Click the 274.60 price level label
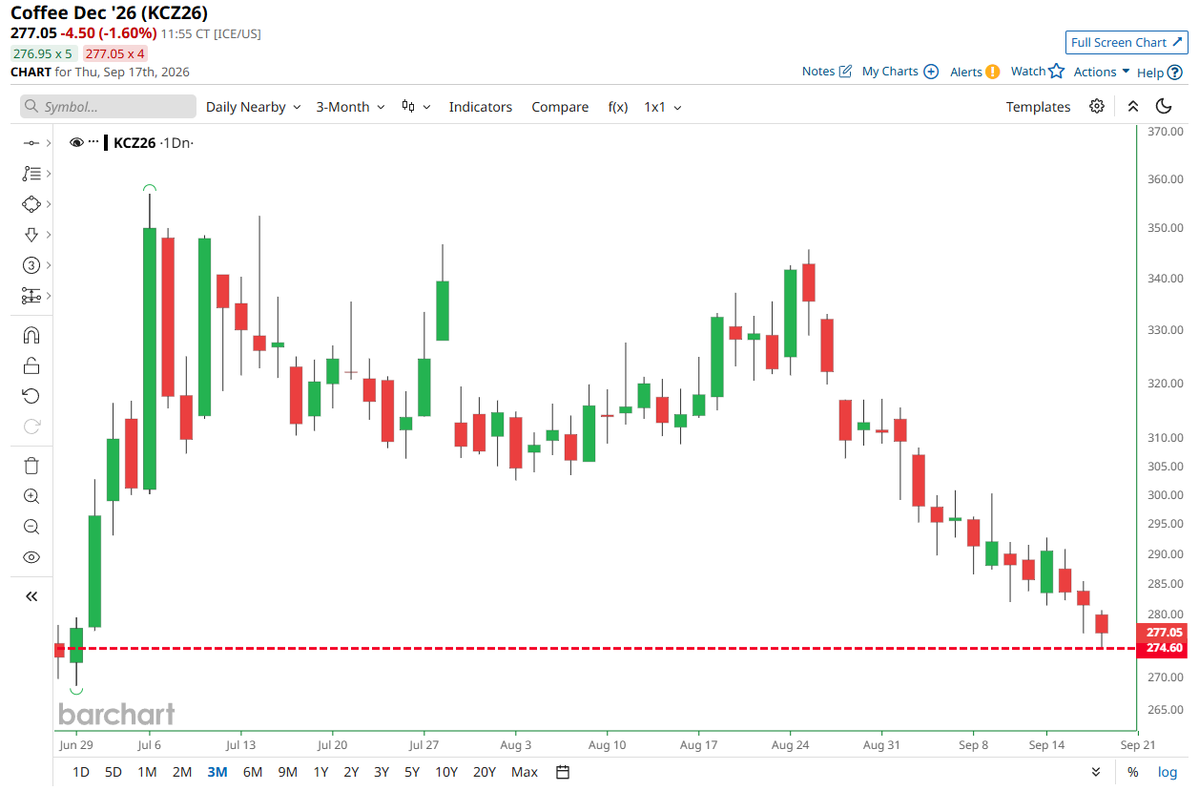This screenshot has height=791, width=1199. point(1164,648)
